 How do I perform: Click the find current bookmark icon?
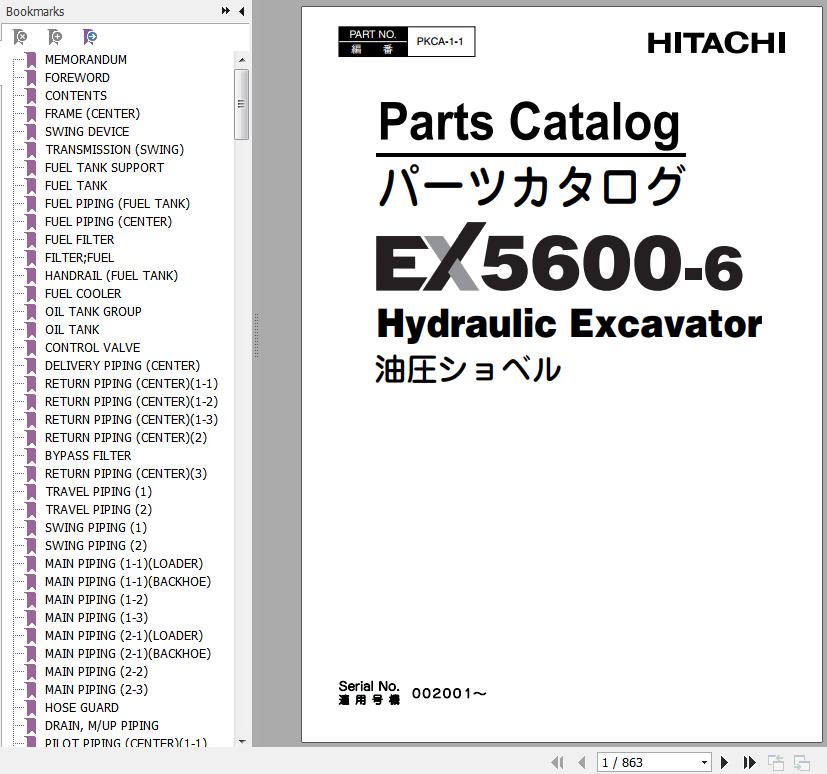[90, 37]
